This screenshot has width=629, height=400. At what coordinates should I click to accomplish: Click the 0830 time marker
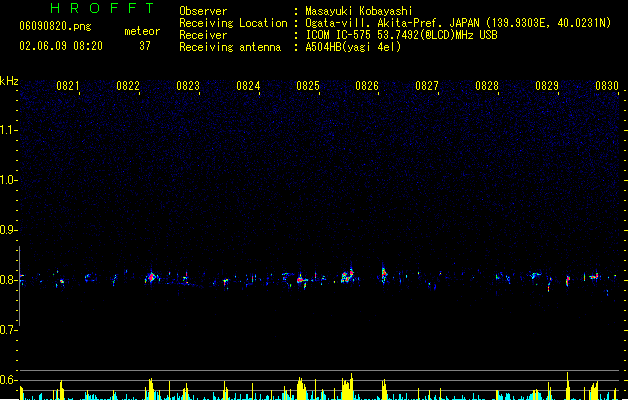[607, 86]
